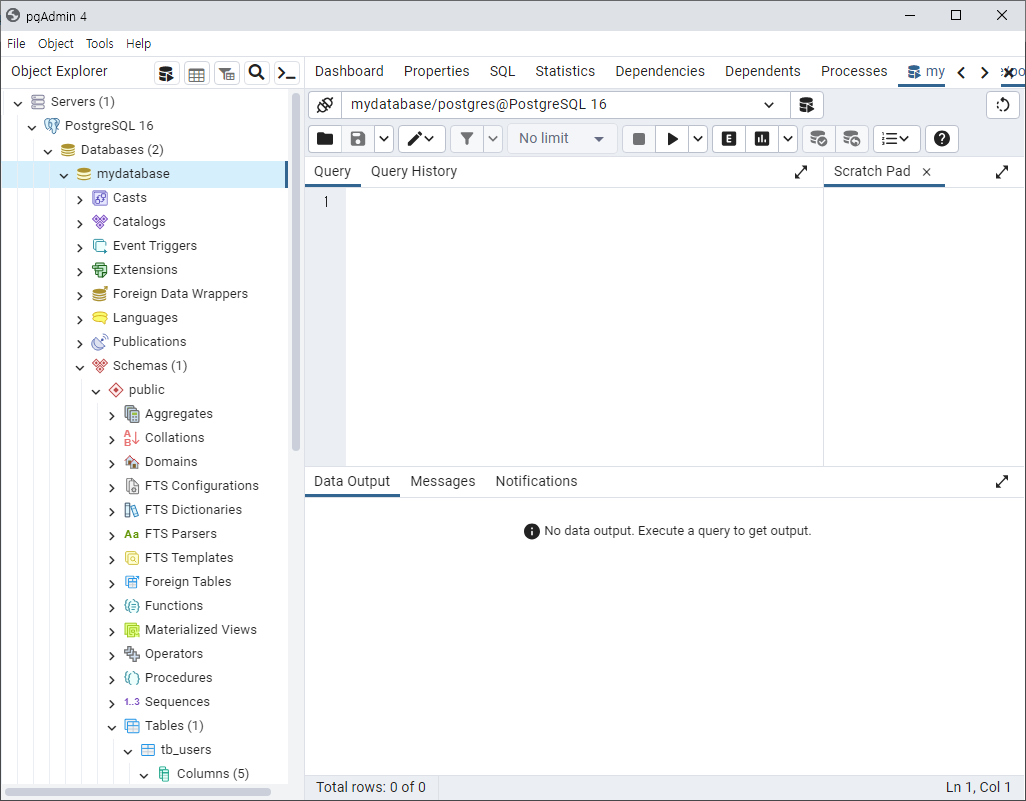The width and height of the screenshot is (1026, 801).
Task: Switch to the Dependents tab
Action: [x=763, y=71]
